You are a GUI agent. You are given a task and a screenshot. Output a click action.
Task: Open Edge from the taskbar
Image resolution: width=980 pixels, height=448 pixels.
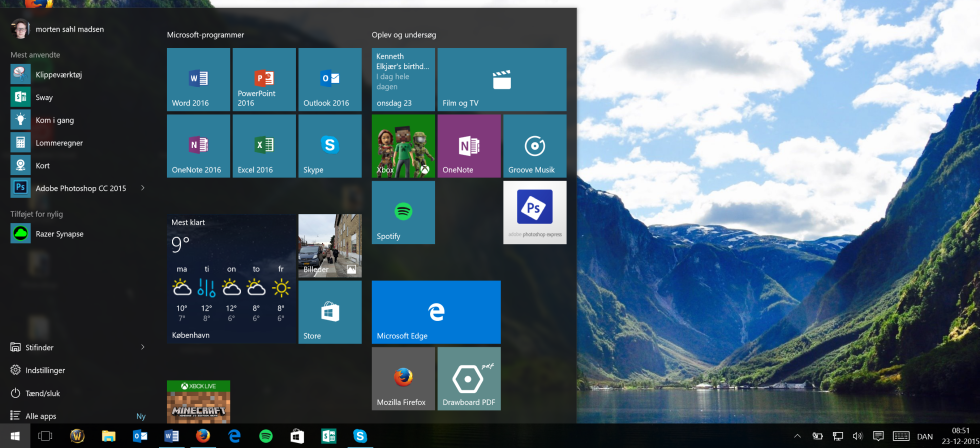[234, 436]
